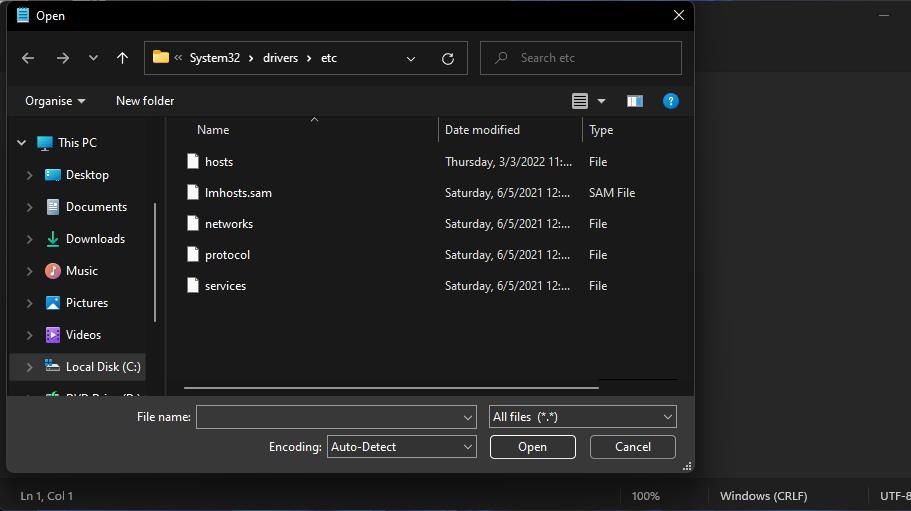Toggle the preview pane icon
Image resolution: width=911 pixels, height=511 pixels.
point(634,101)
